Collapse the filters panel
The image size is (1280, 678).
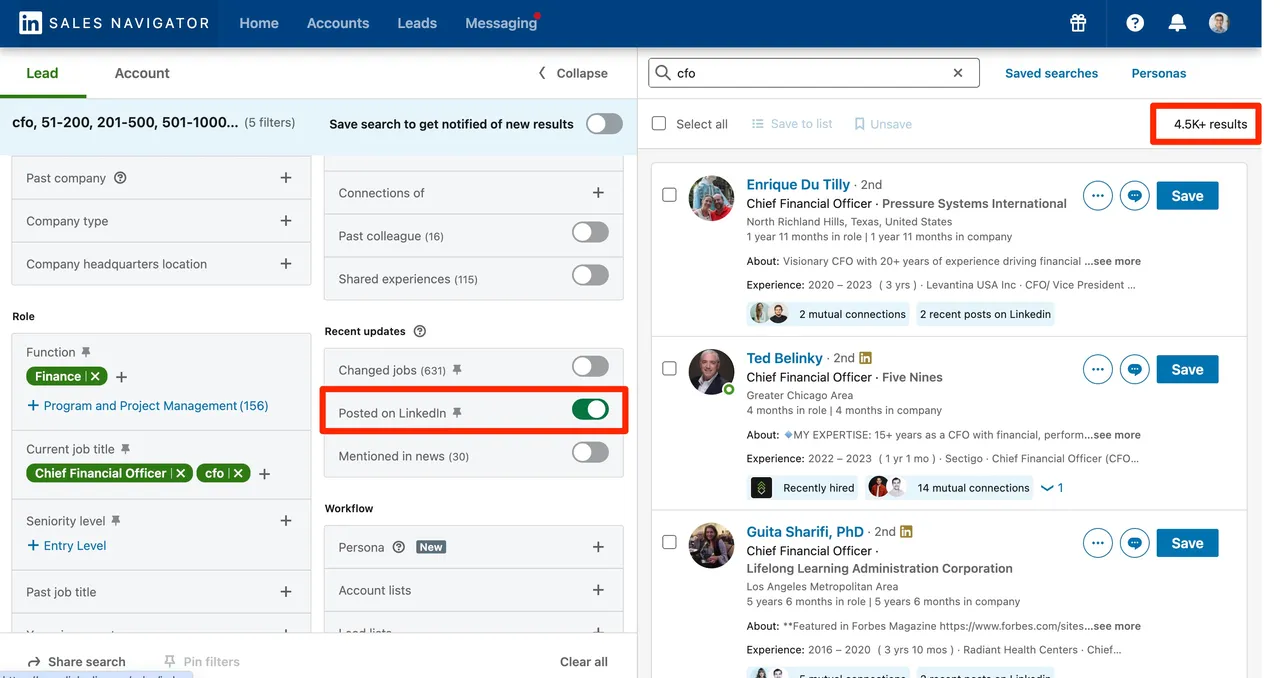pyautogui.click(x=573, y=73)
